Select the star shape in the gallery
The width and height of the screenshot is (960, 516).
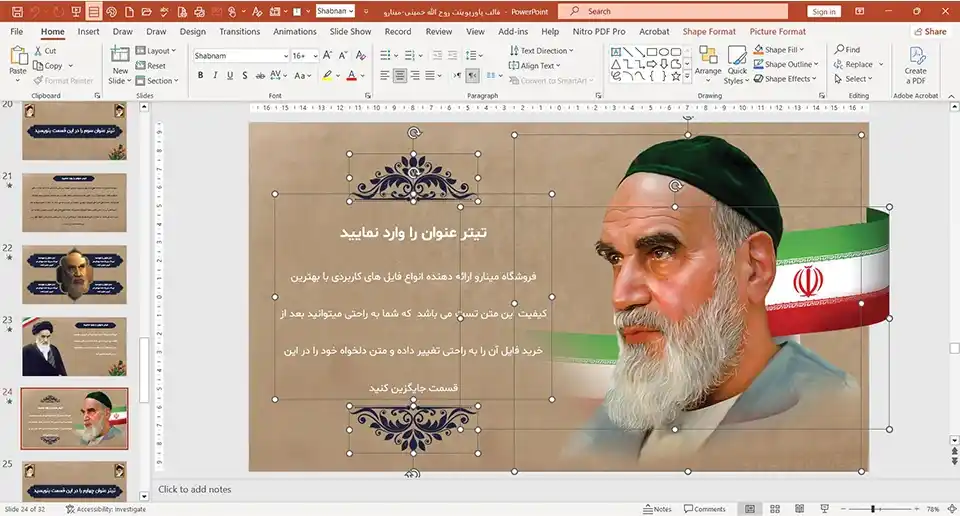(676, 77)
